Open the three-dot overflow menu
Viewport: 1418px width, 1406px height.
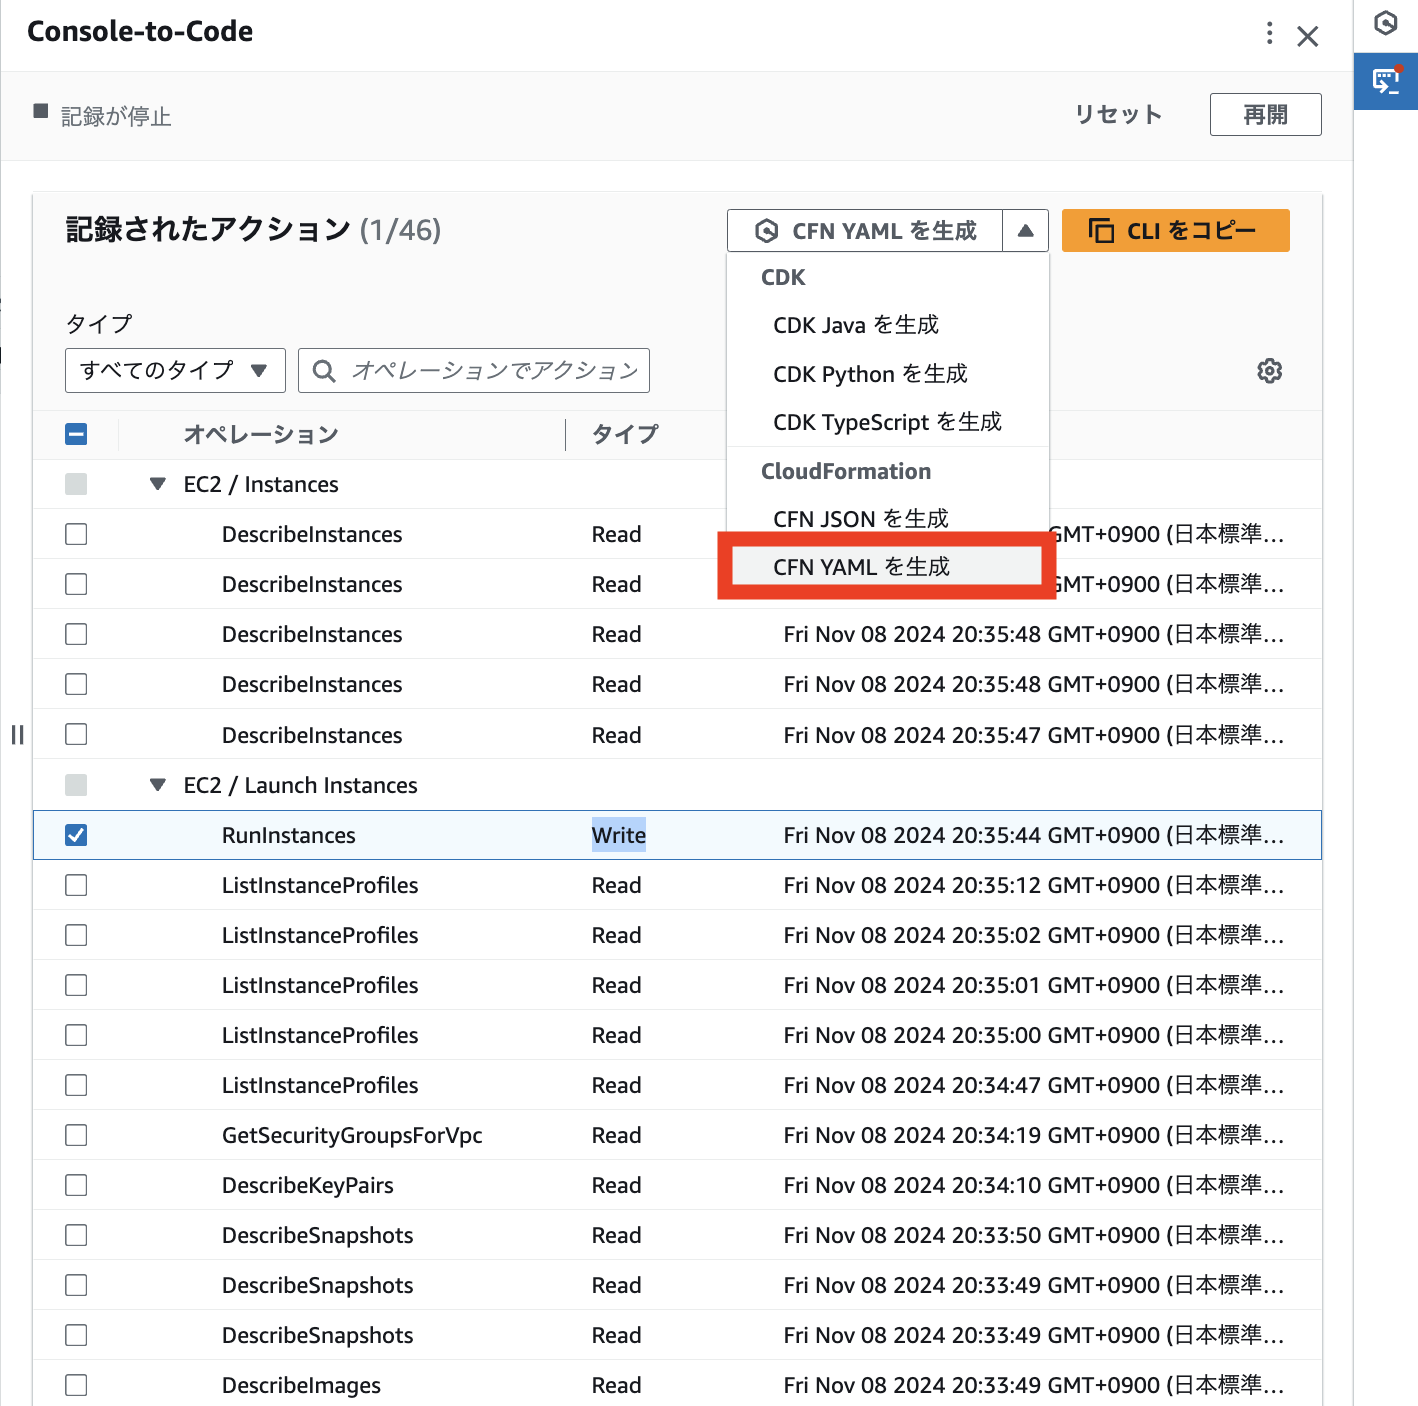pyautogui.click(x=1268, y=33)
